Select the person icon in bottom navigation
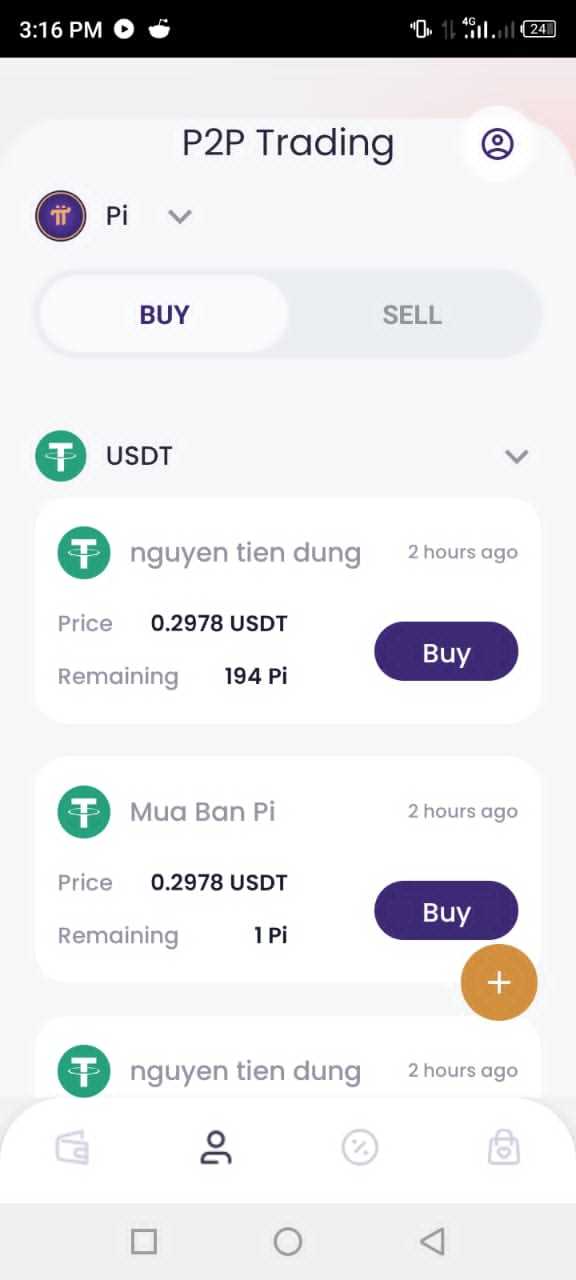Viewport: 576px width, 1280px height. coord(216,1147)
